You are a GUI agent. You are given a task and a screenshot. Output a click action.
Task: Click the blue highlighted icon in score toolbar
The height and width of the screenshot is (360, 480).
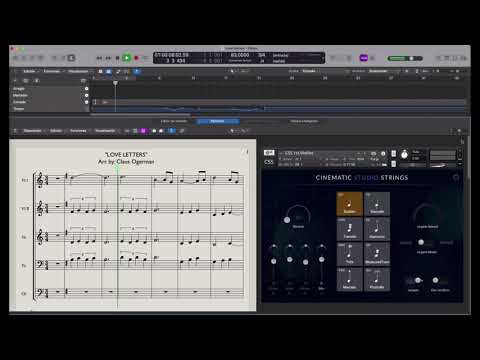point(172,131)
